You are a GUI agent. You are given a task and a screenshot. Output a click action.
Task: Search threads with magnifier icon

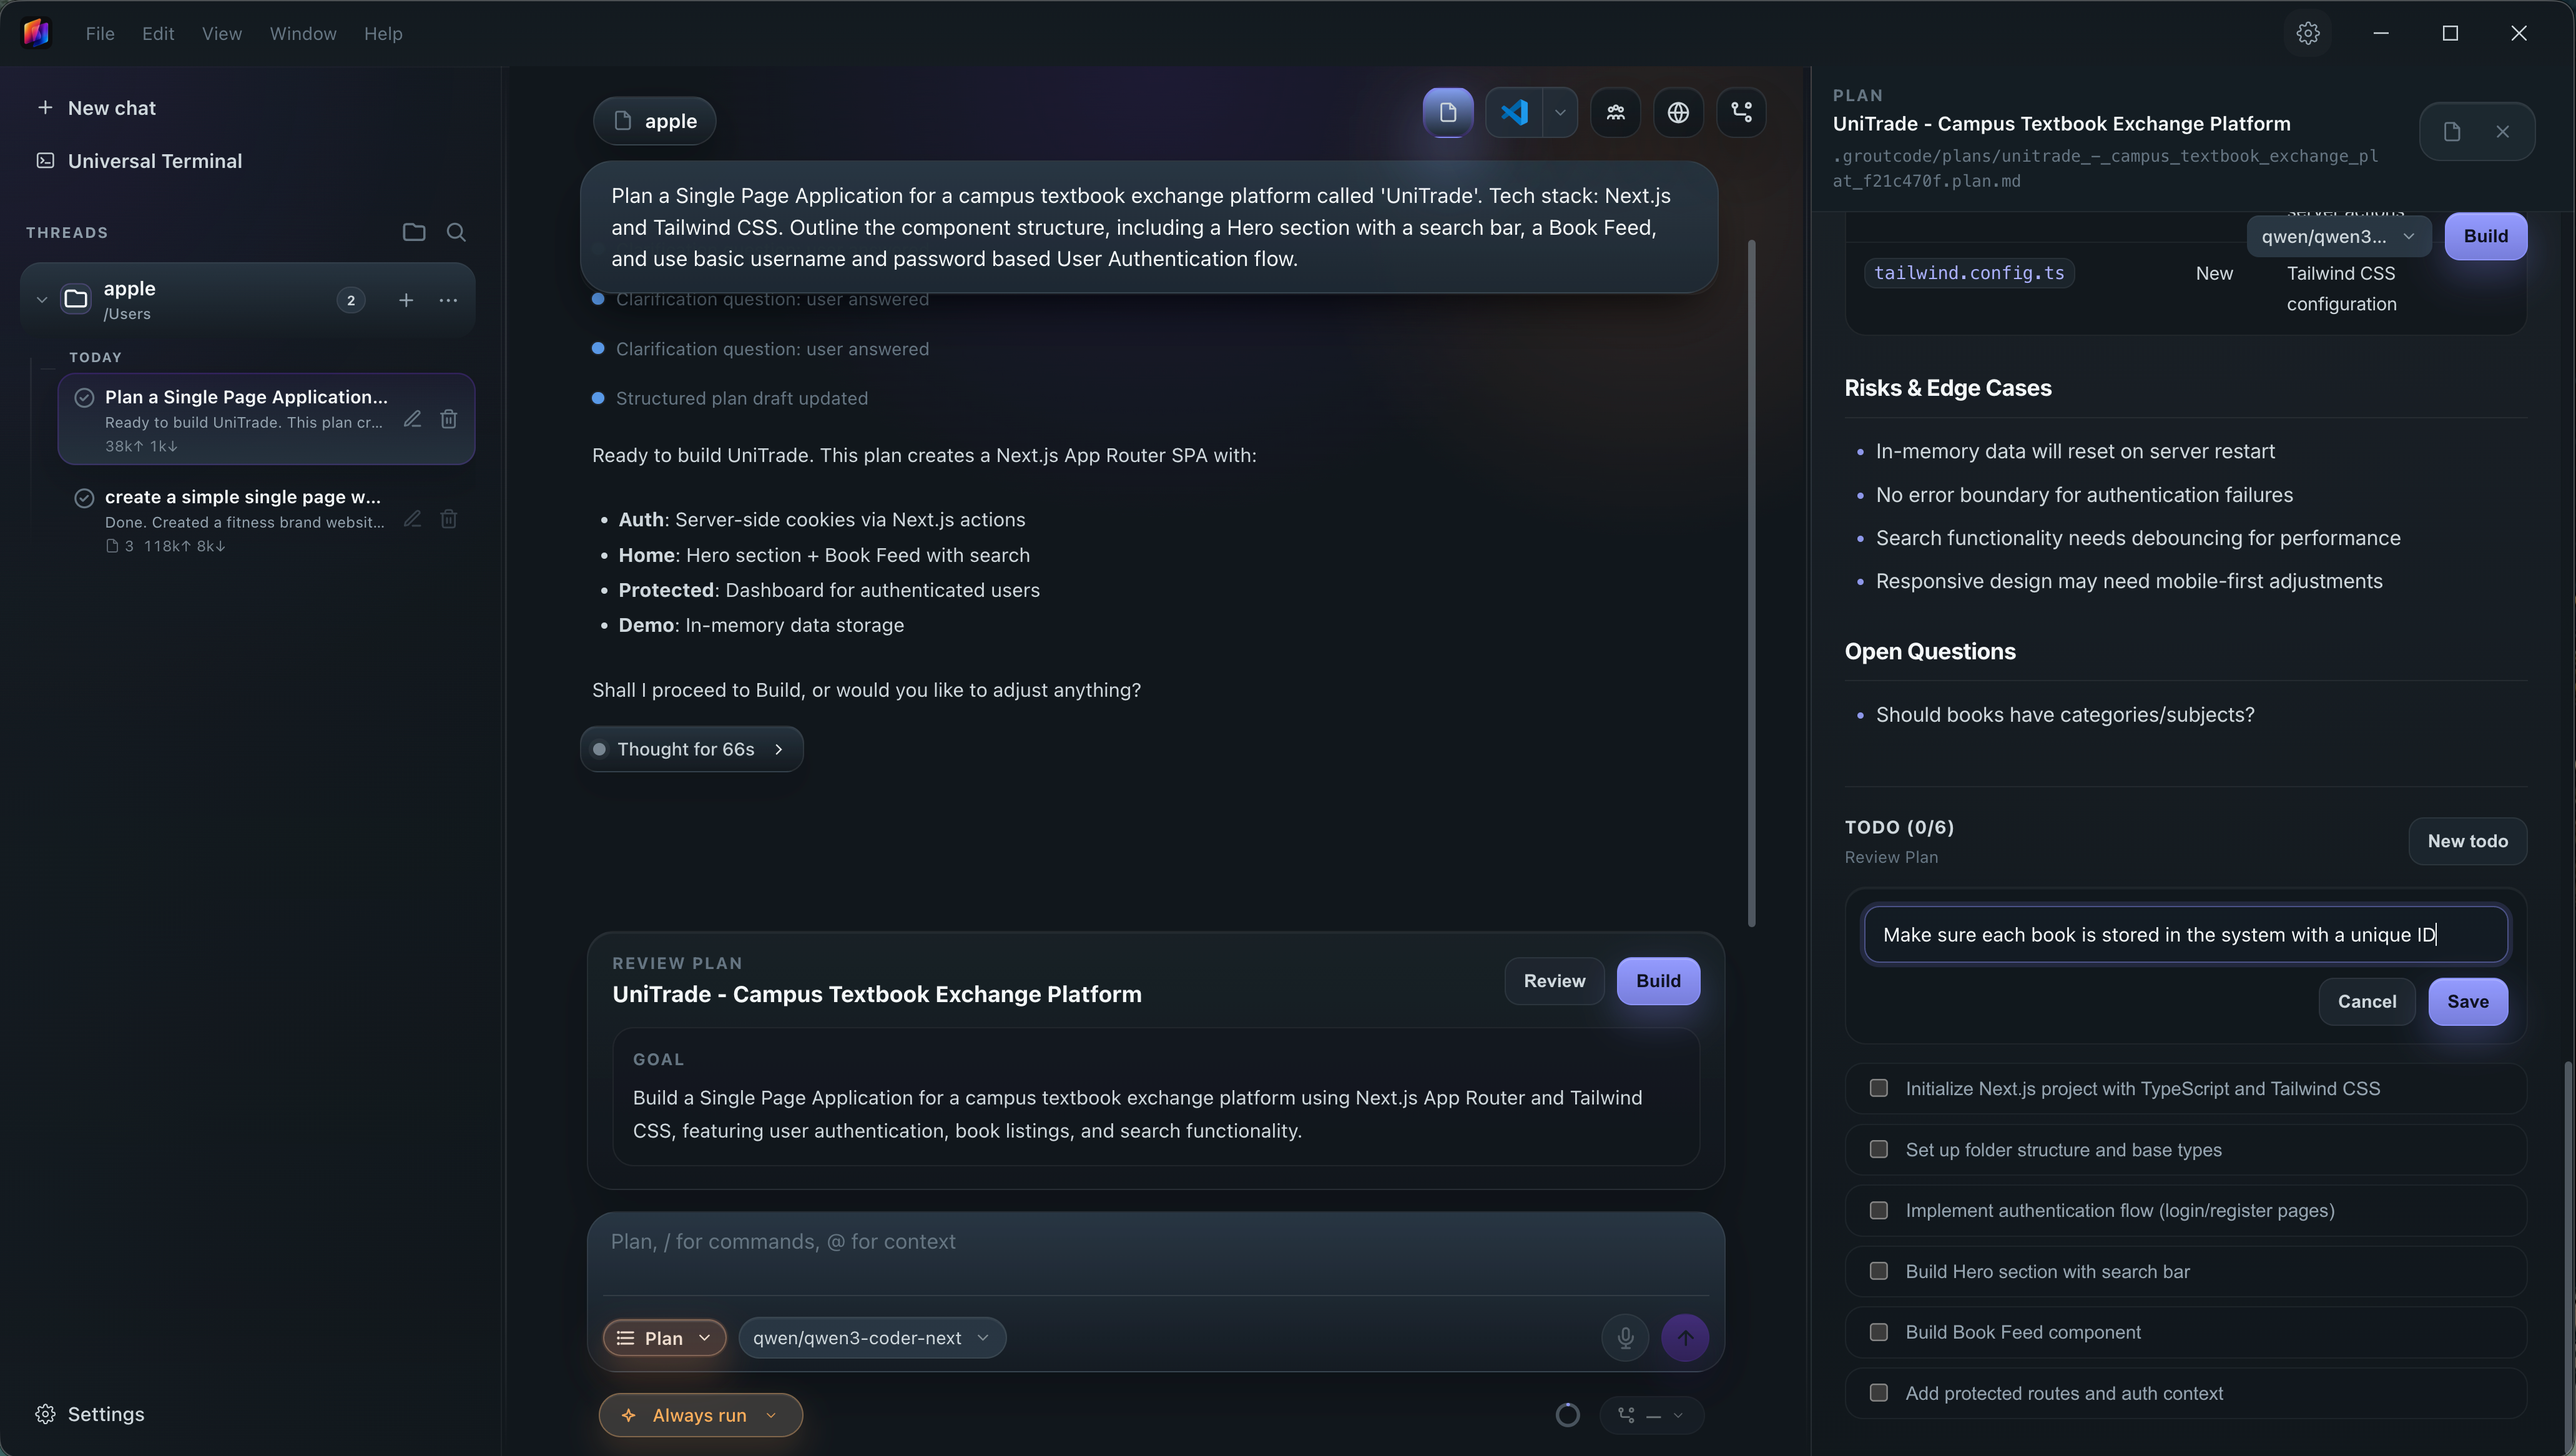pos(456,232)
